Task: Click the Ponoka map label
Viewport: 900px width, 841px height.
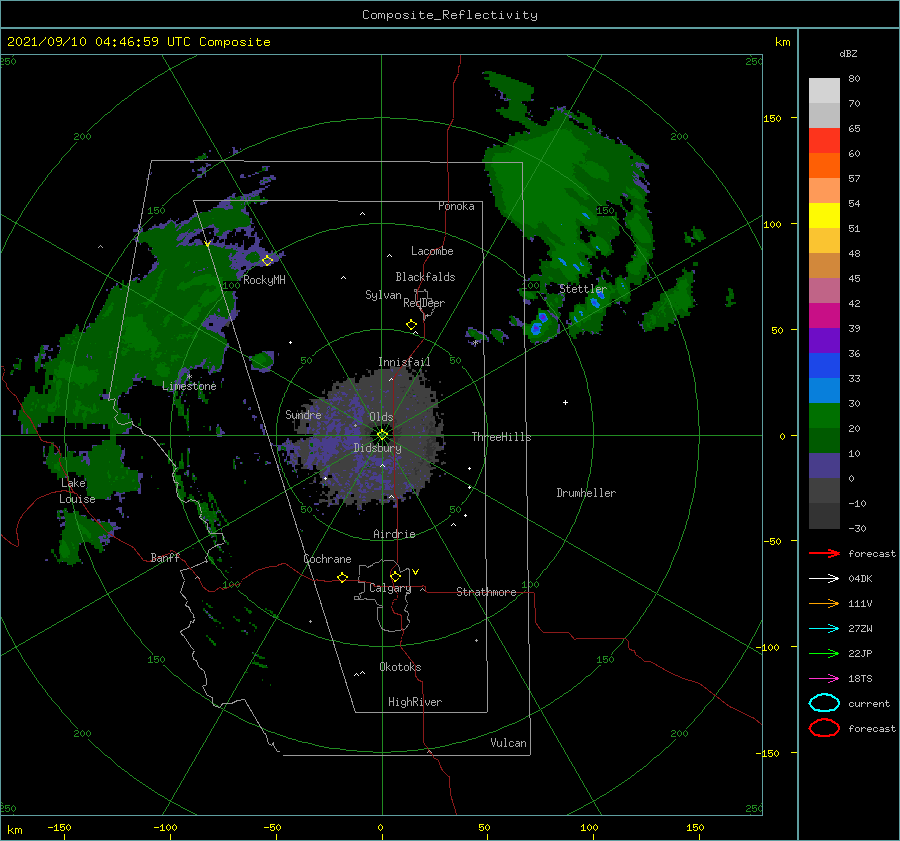Action: (456, 206)
